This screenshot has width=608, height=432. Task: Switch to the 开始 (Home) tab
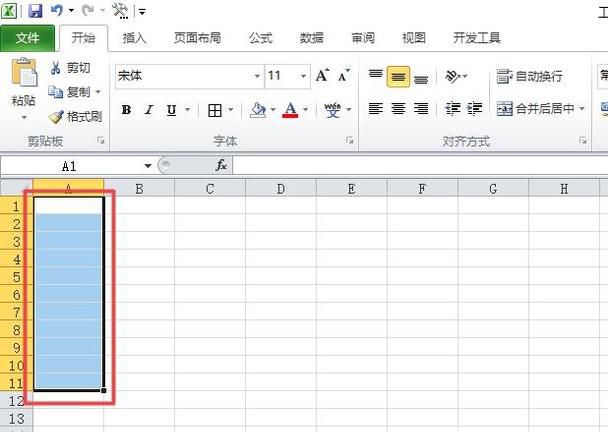coord(83,38)
